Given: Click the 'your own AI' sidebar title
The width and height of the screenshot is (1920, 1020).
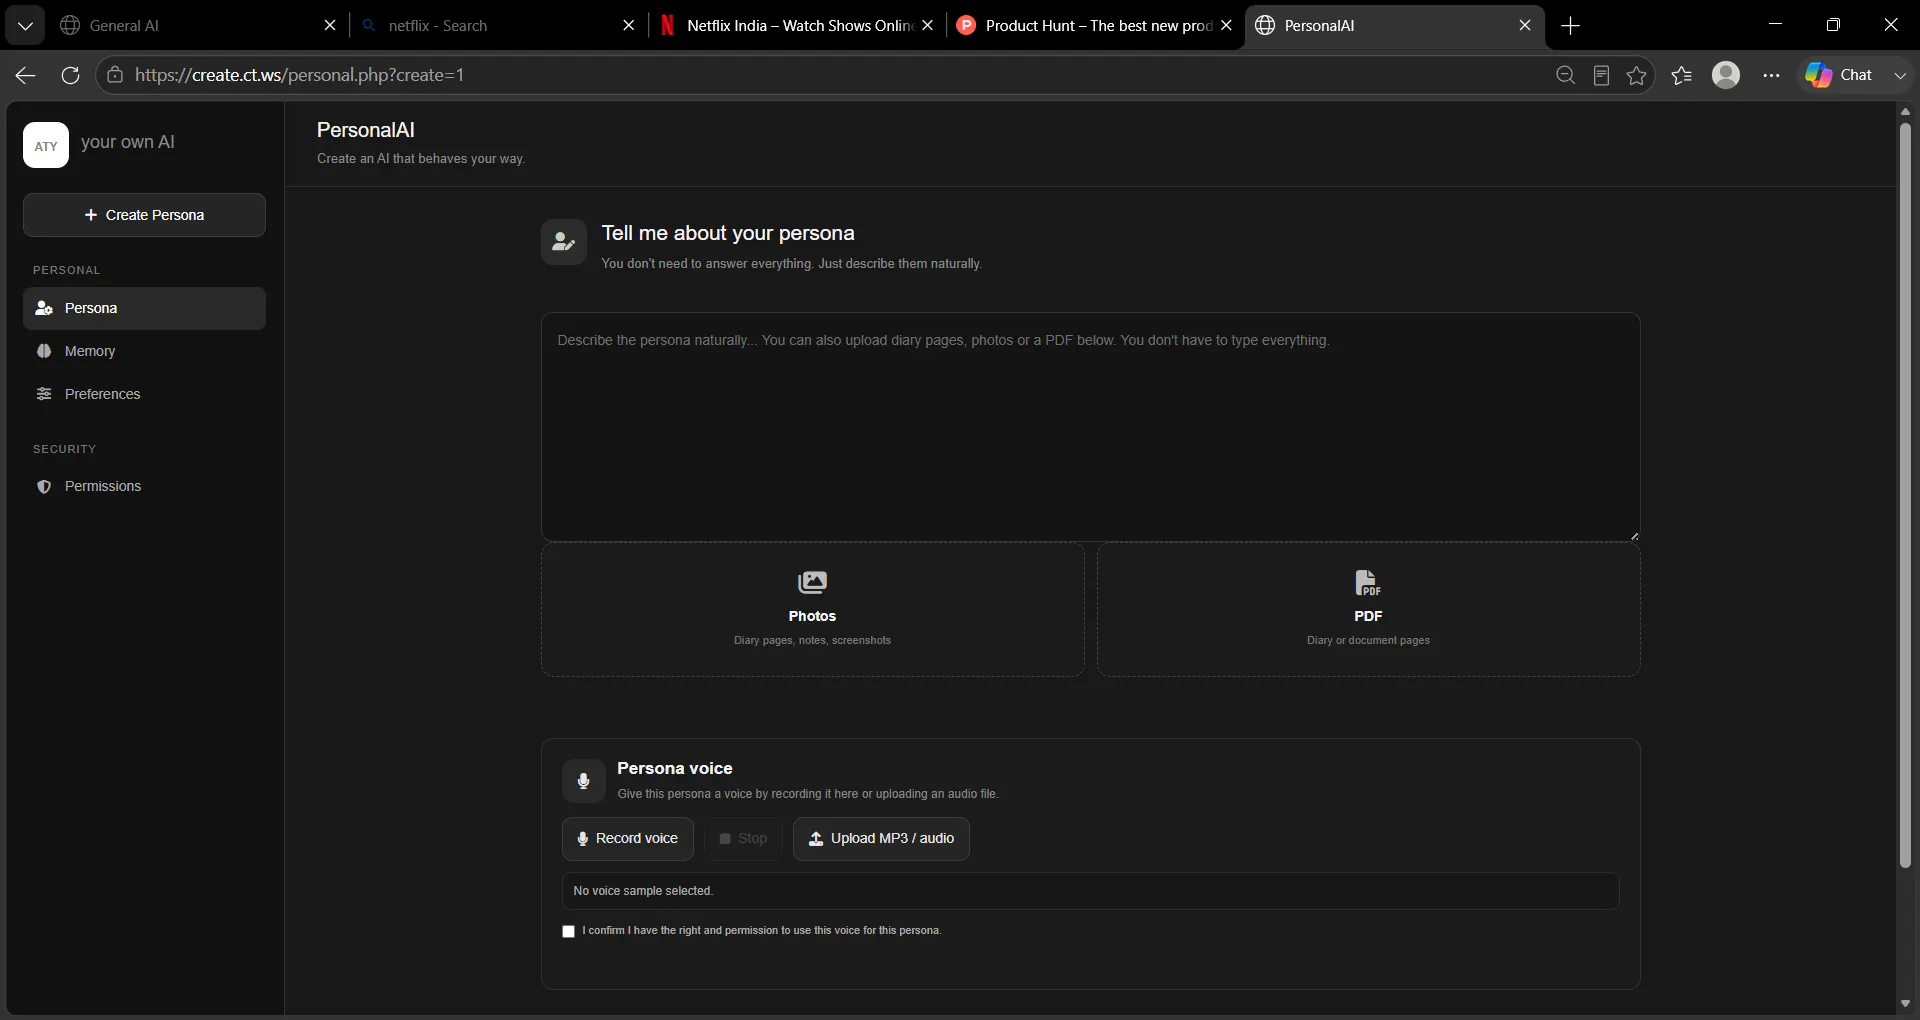Looking at the screenshot, I should coord(128,142).
